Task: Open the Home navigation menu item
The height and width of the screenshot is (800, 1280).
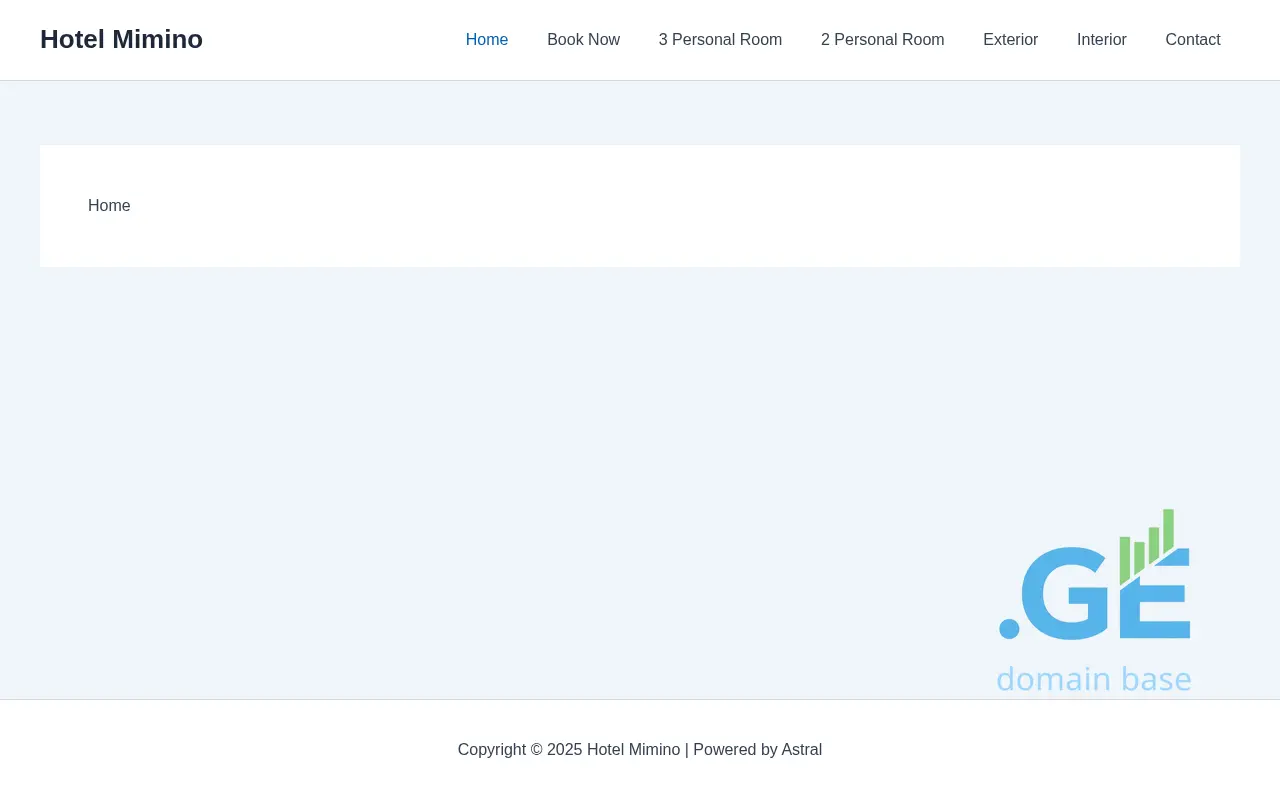Action: 487,40
